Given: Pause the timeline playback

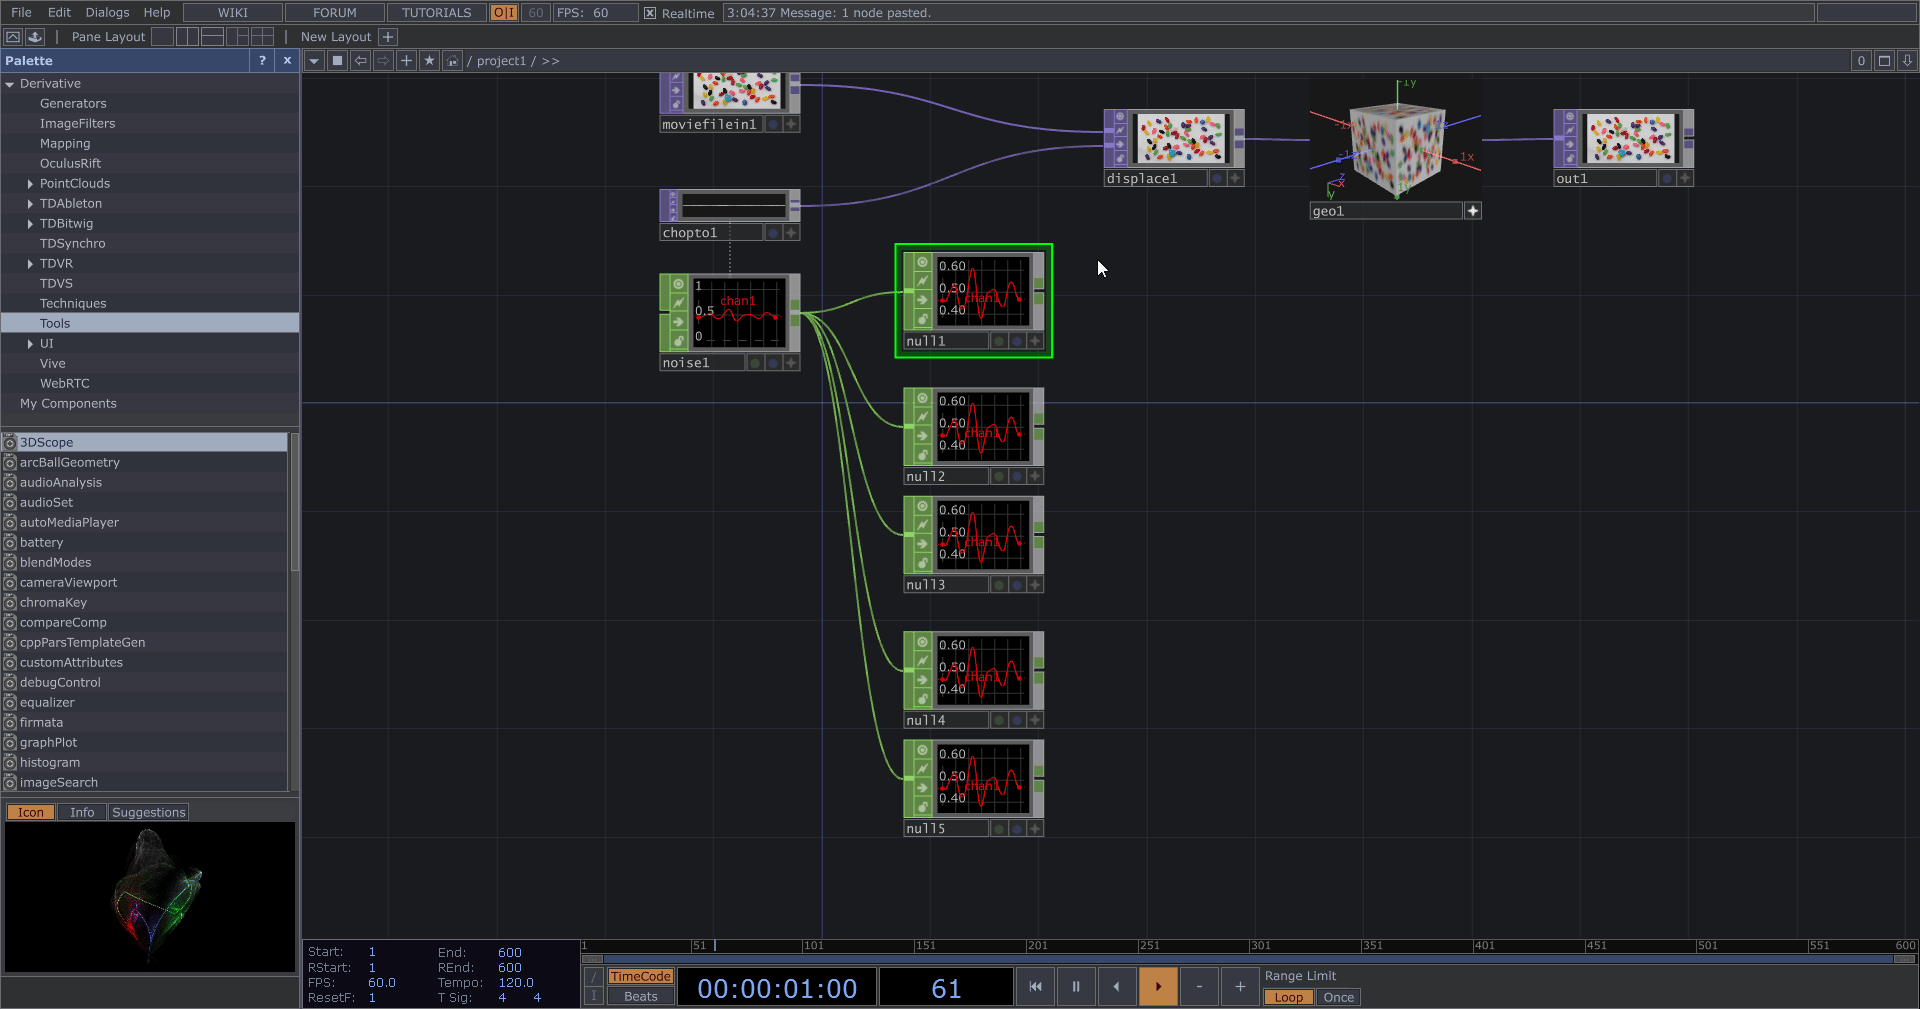Looking at the screenshot, I should (x=1076, y=987).
